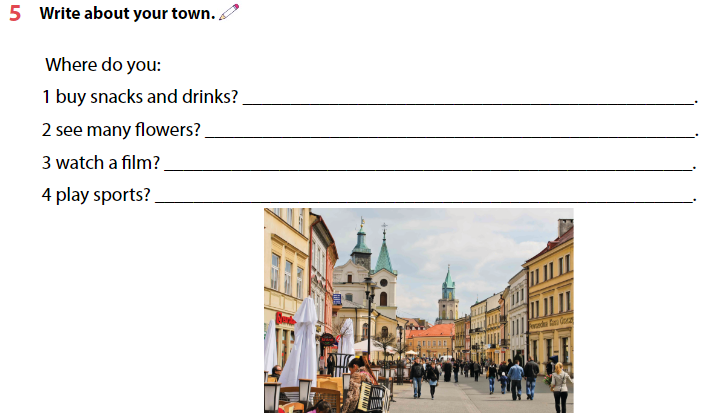Select the 'Write about your town.' heading
This screenshot has width=719, height=413.
(126, 15)
